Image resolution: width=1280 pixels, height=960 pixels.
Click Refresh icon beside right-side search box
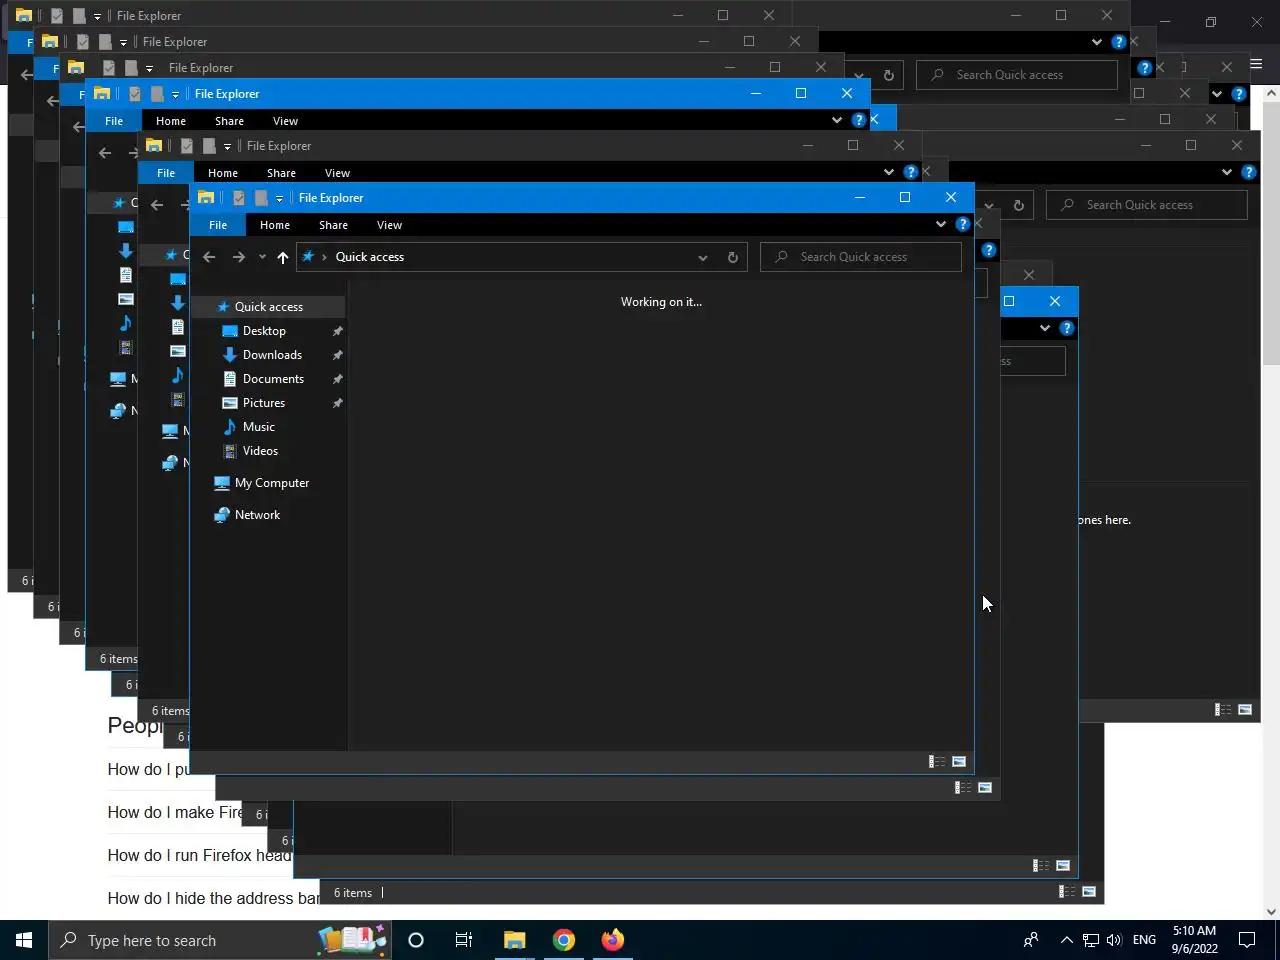(1018, 205)
